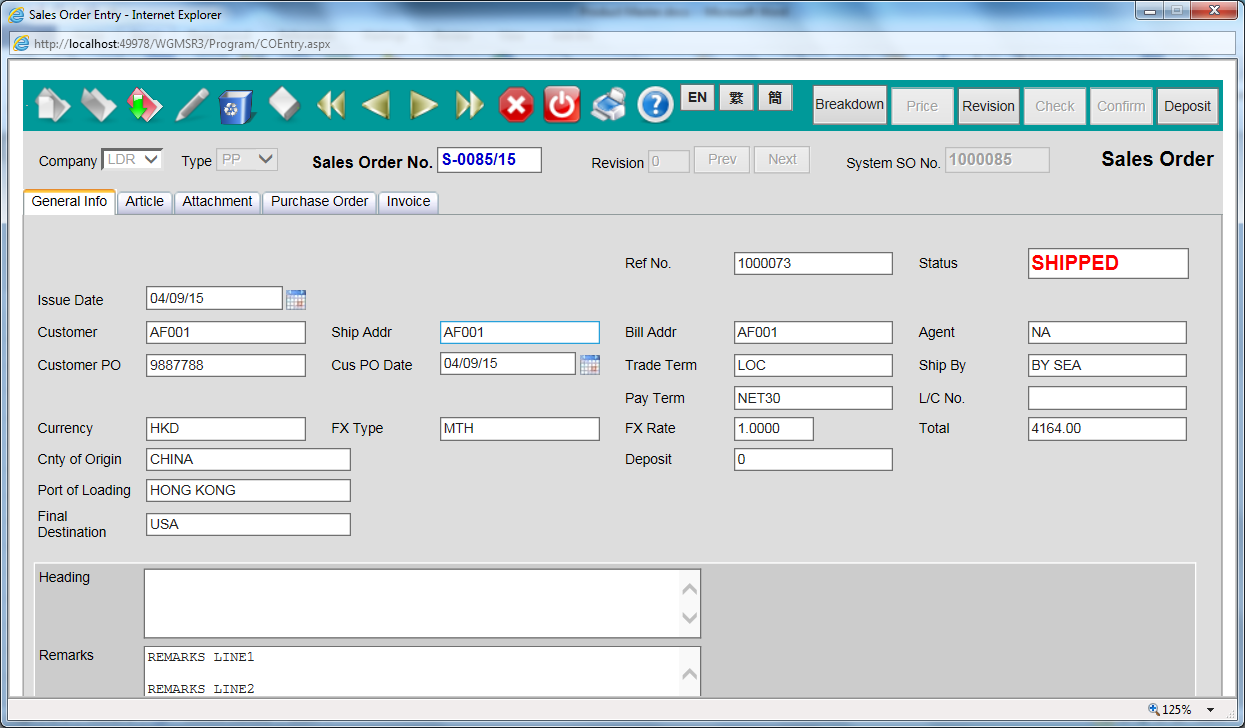Click the Pay Term field NET30
The image size is (1245, 728).
pyautogui.click(x=813, y=398)
